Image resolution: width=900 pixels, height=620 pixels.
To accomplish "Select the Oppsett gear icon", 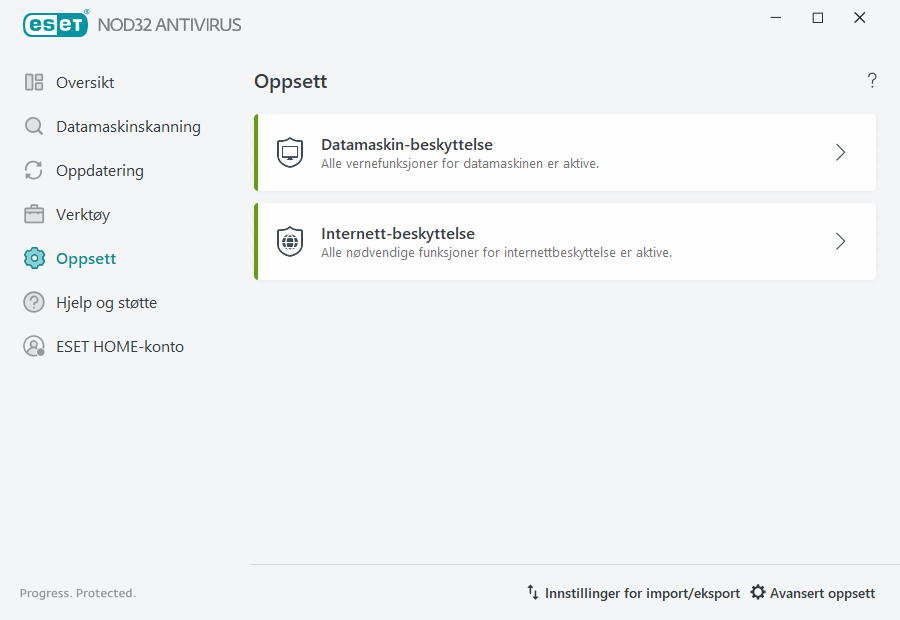I will (x=33, y=258).
